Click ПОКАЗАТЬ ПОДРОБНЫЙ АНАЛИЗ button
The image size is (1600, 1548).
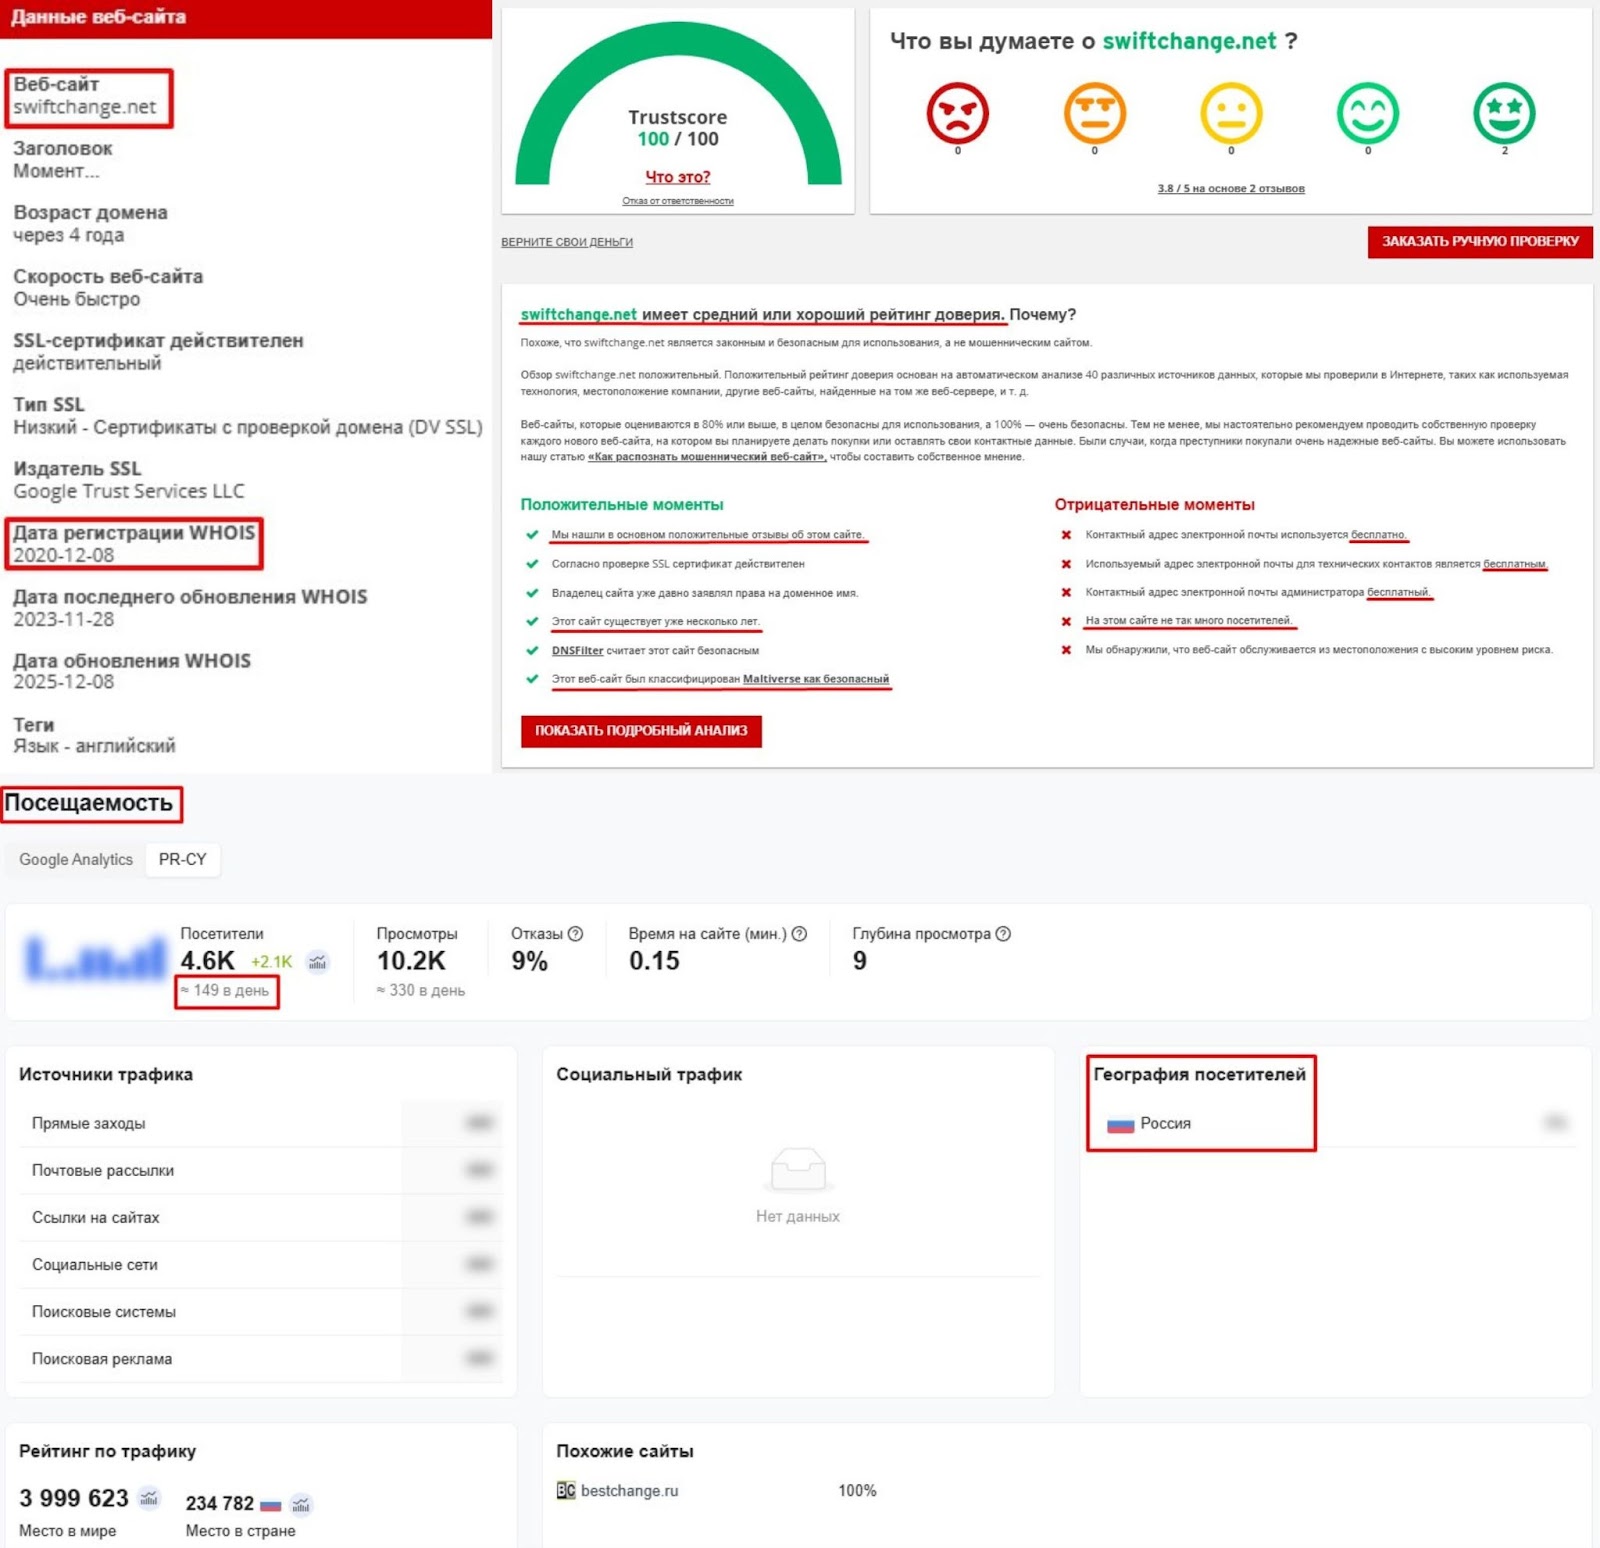641,731
